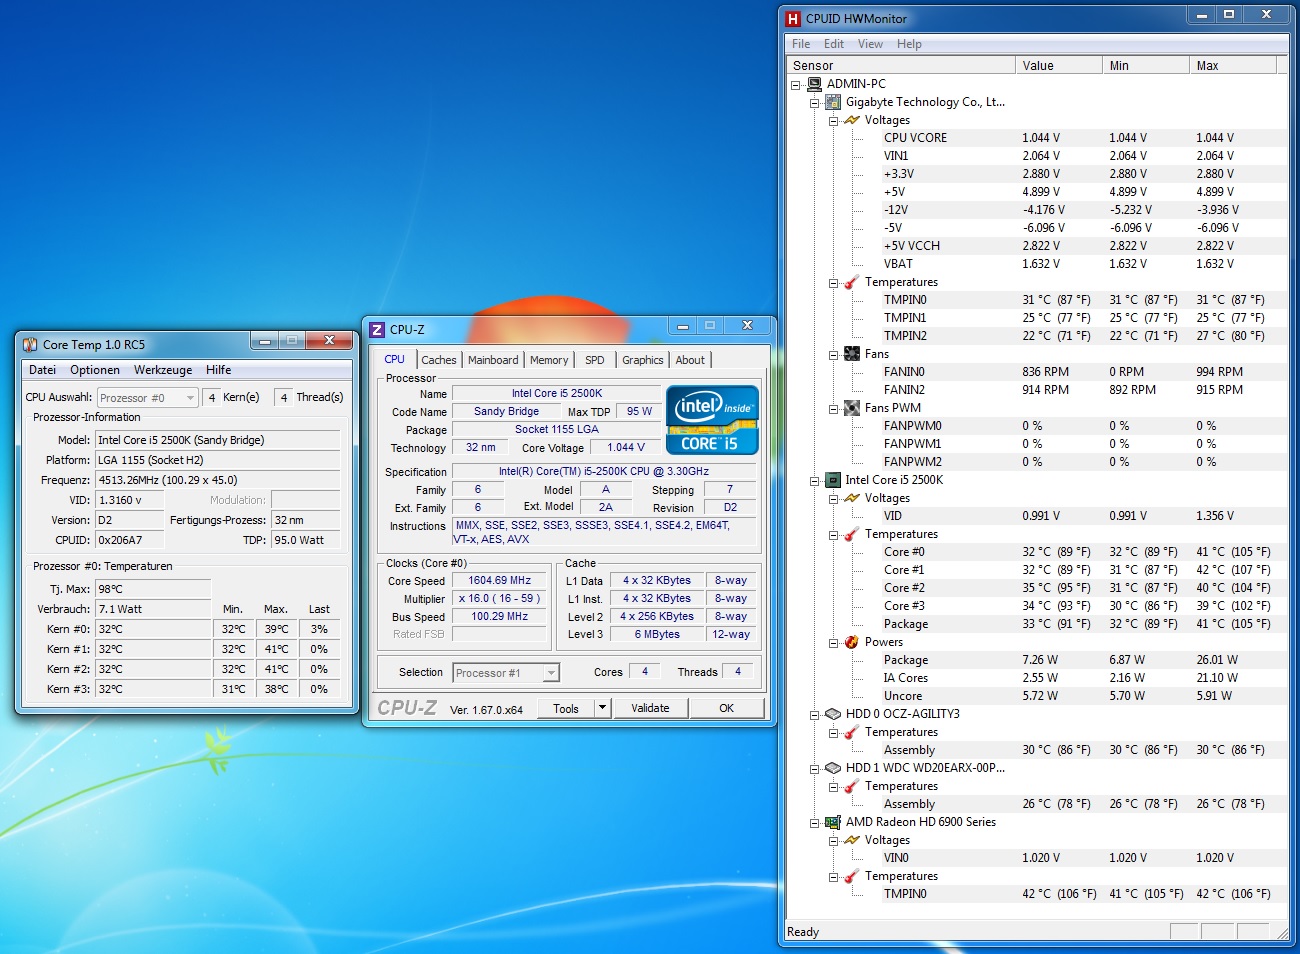Click the OCZ-AGILITY3 Temperatures thermometer icon
1300x954 pixels.
coord(852,732)
